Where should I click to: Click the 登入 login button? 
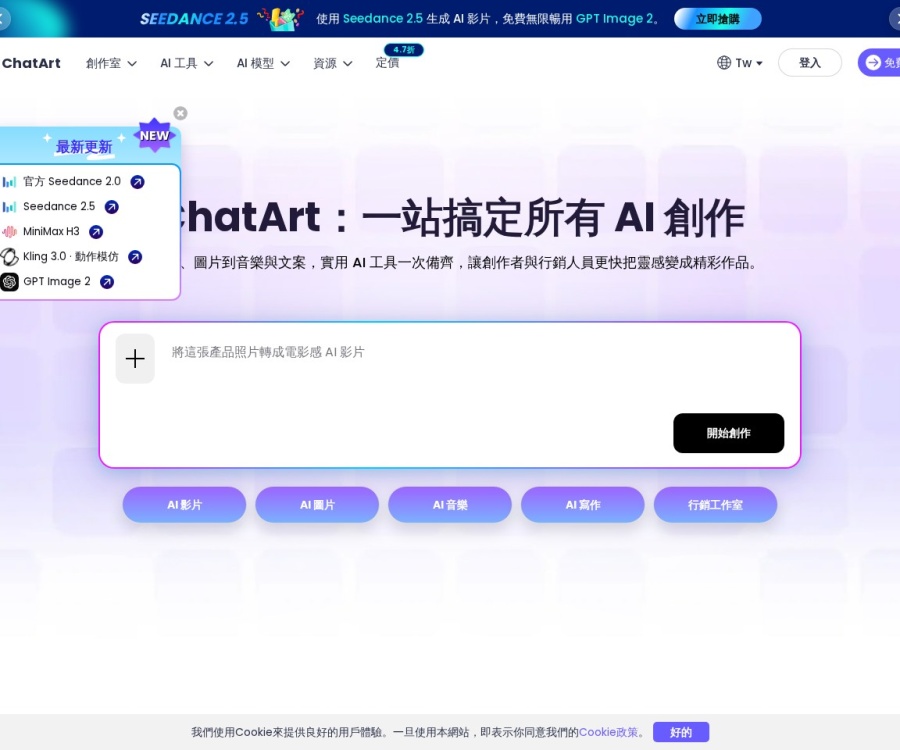809,63
